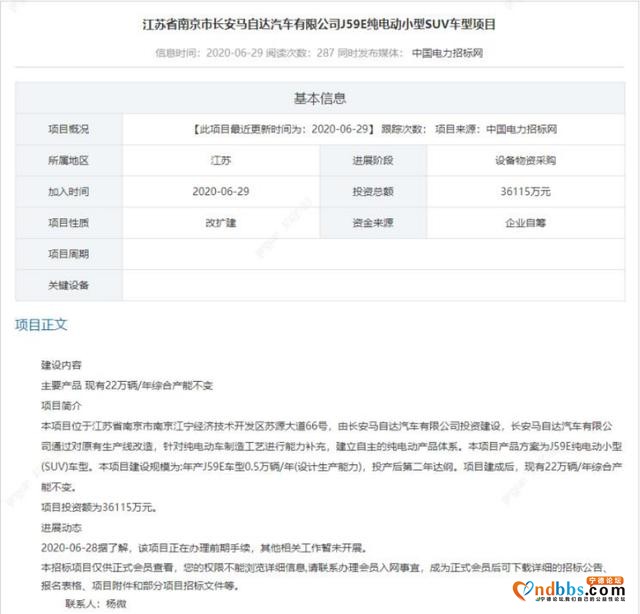Screen dimensions: 640x614
Task: Click the 联系人：杨微 contact line
Action: (96, 603)
